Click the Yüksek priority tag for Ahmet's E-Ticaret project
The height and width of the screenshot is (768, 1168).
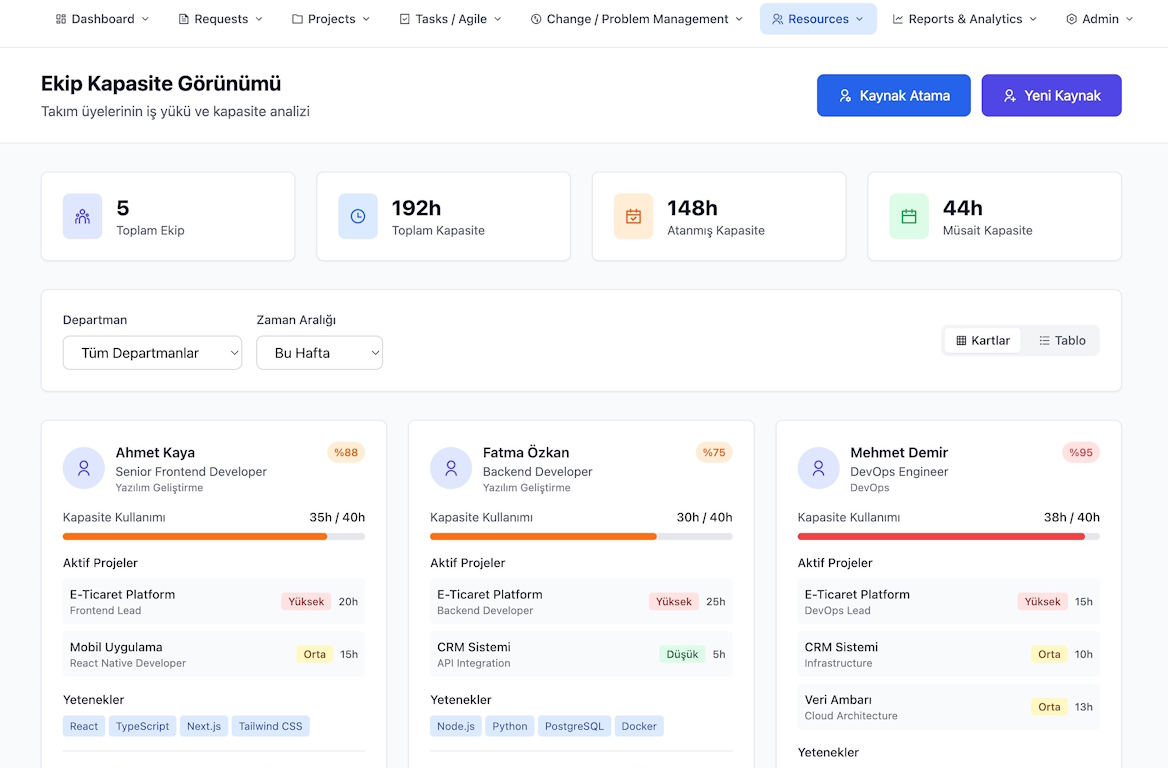tap(306, 602)
